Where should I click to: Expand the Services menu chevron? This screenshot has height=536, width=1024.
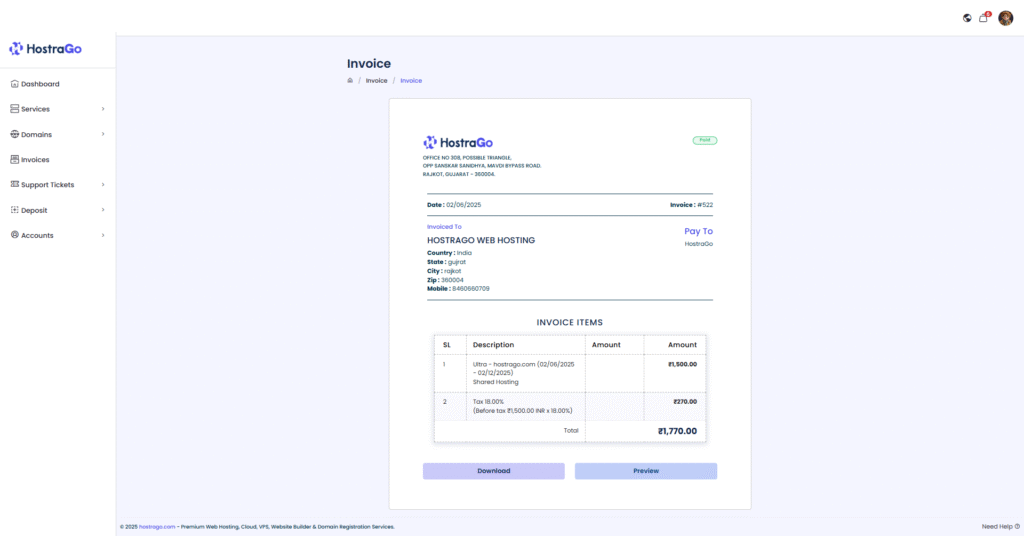[103, 109]
